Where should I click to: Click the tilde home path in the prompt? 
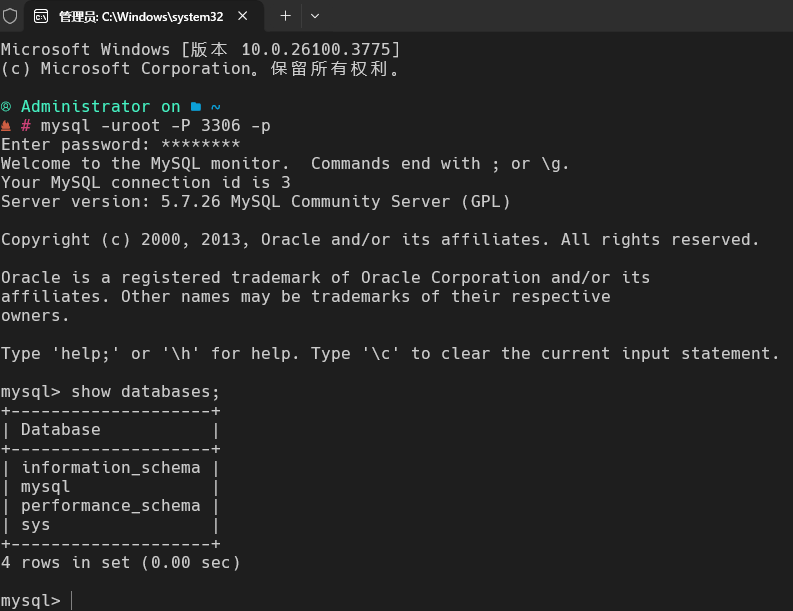pos(216,107)
